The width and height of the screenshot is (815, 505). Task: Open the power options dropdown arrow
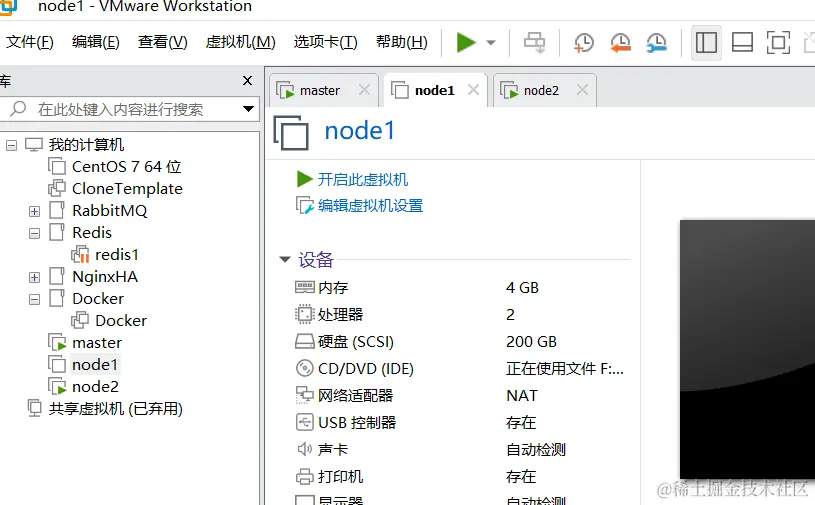click(x=491, y=43)
